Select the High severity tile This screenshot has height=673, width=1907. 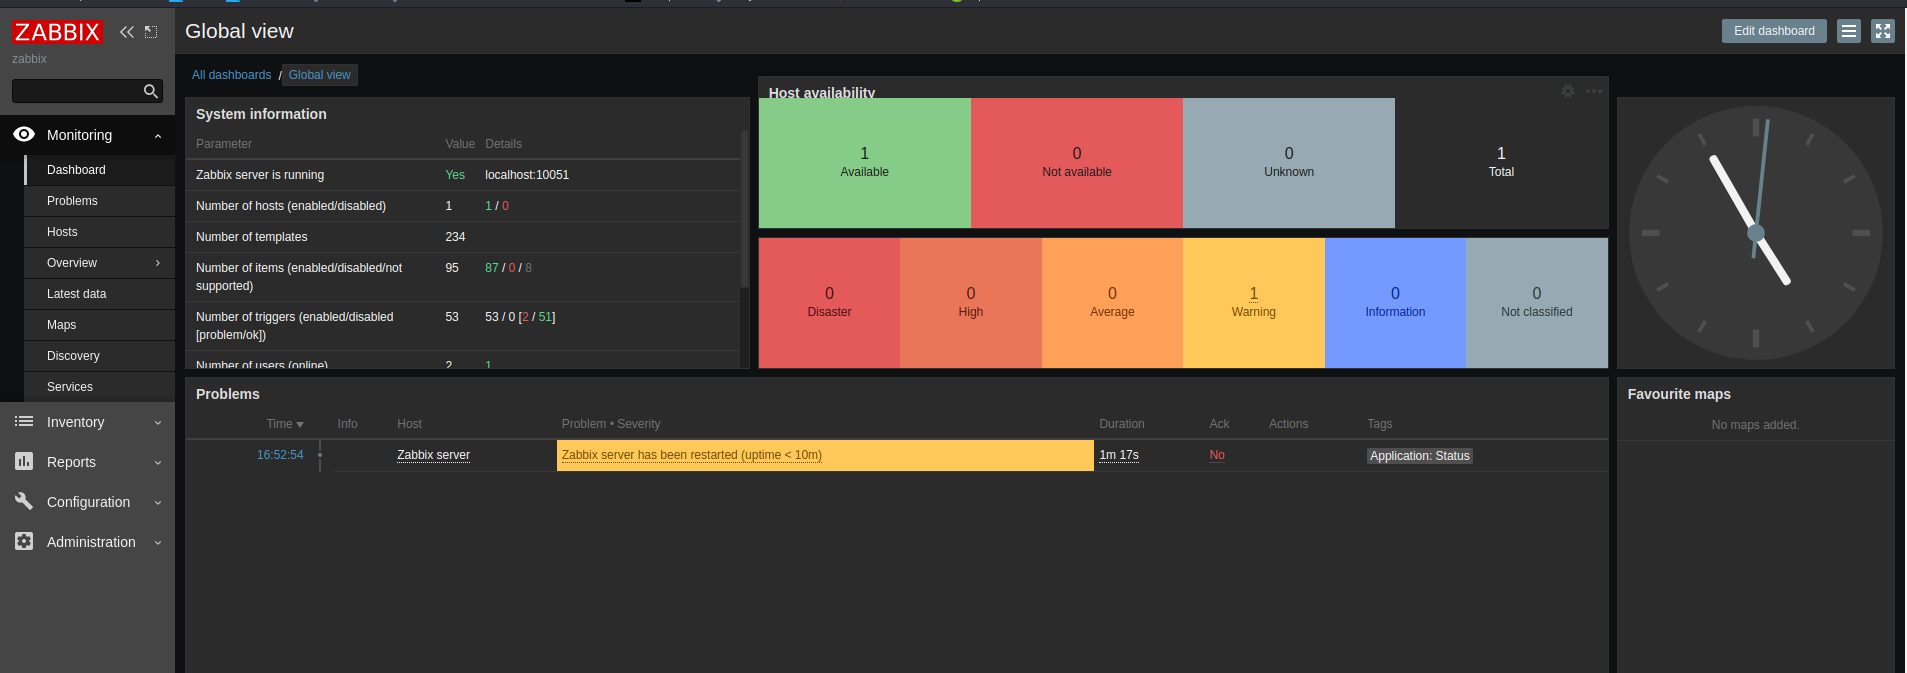pos(971,303)
